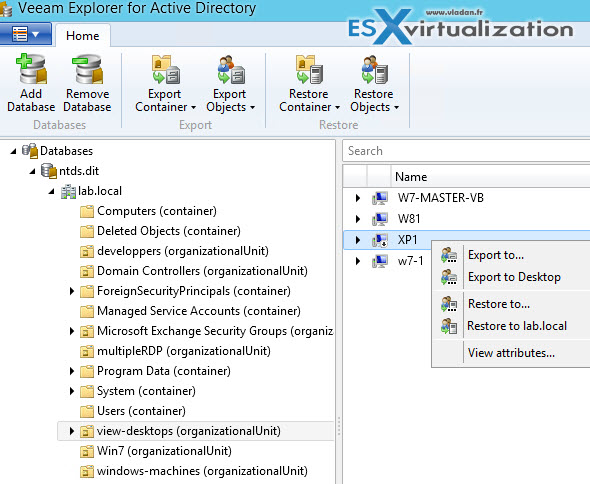Open the Restore Container dropdown arrow
This screenshot has height=484, width=590.
tap(337, 107)
